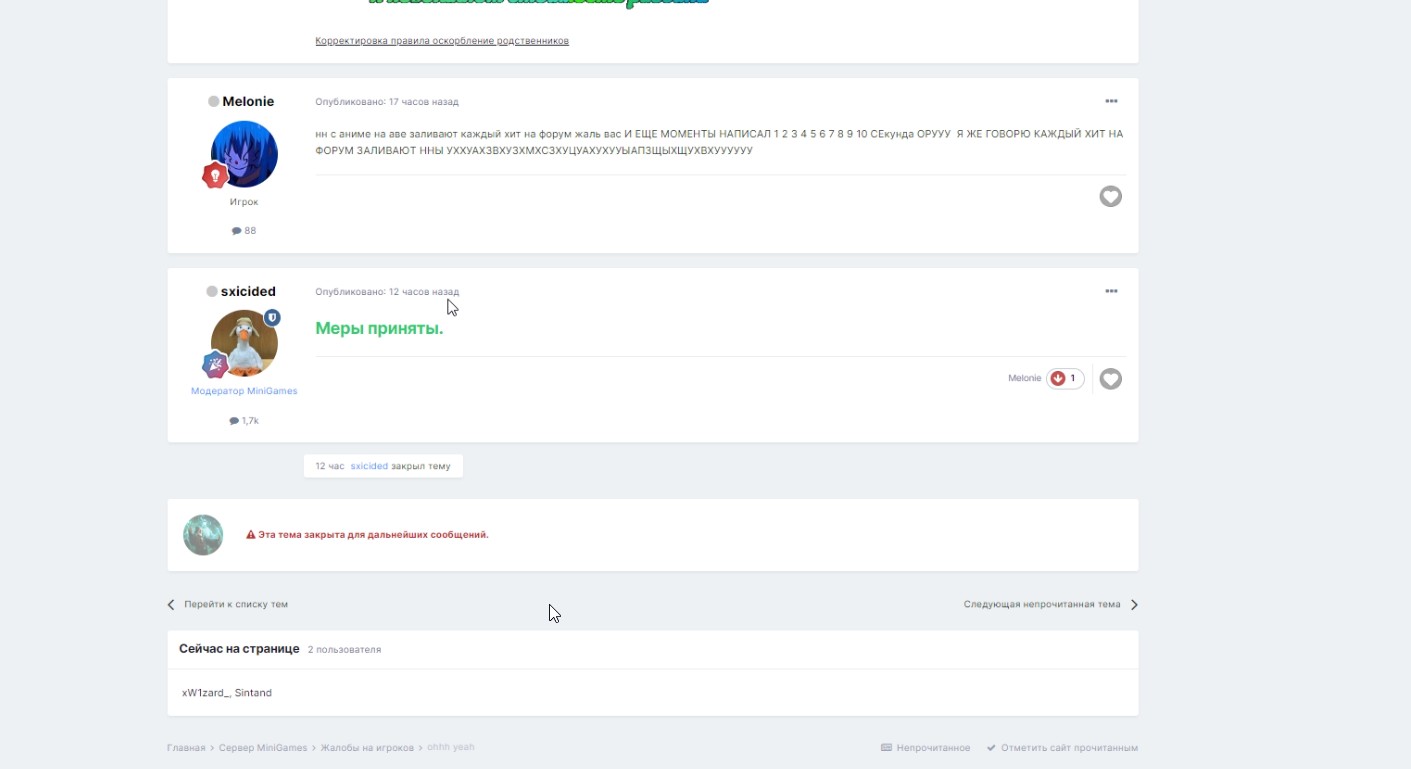Image resolution: width=1411 pixels, height=769 pixels.
Task: Click heart reaction on sxicided's post
Action: tap(1110, 379)
